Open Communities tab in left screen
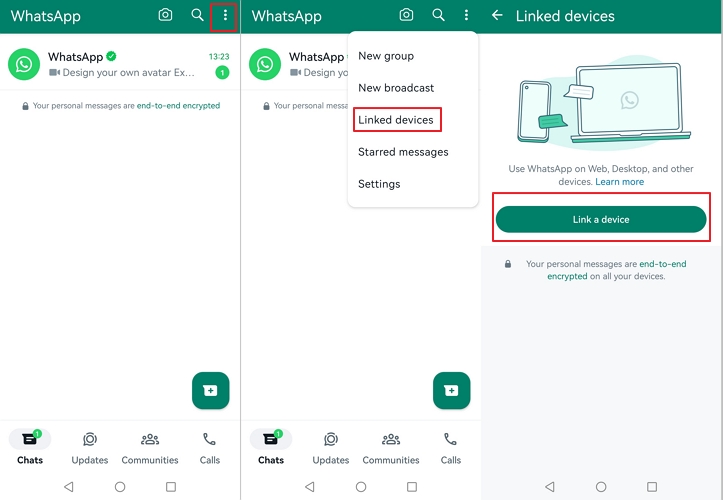The width and height of the screenshot is (723, 500). tap(150, 447)
